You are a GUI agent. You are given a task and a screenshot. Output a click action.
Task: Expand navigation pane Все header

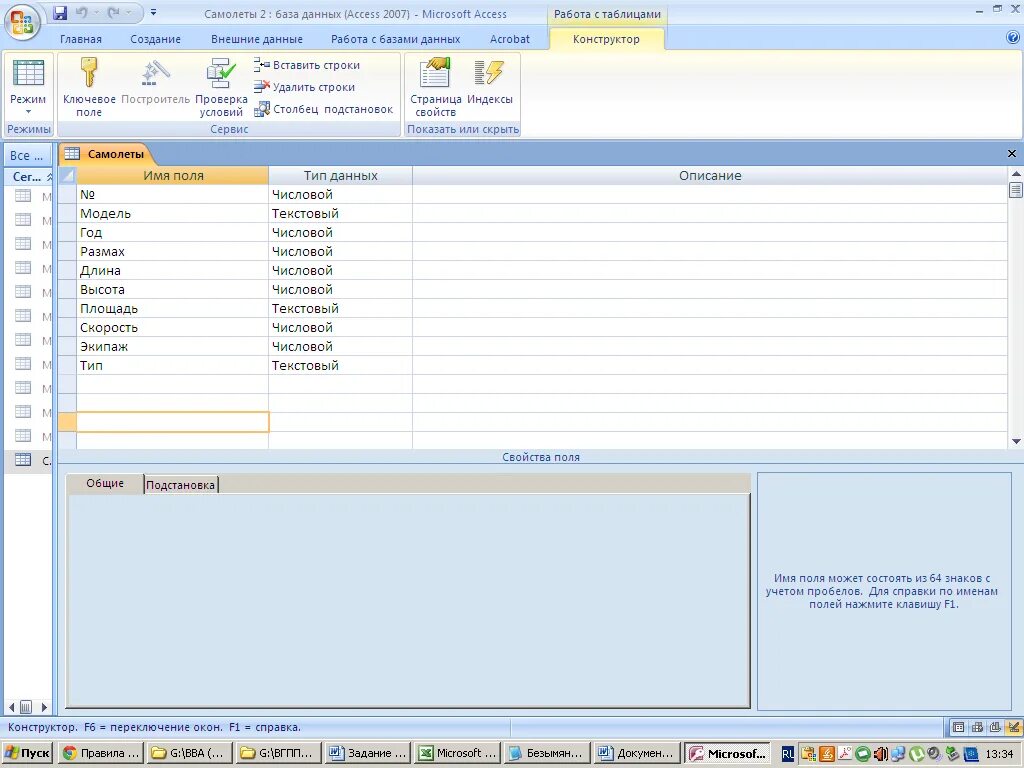pyautogui.click(x=27, y=155)
